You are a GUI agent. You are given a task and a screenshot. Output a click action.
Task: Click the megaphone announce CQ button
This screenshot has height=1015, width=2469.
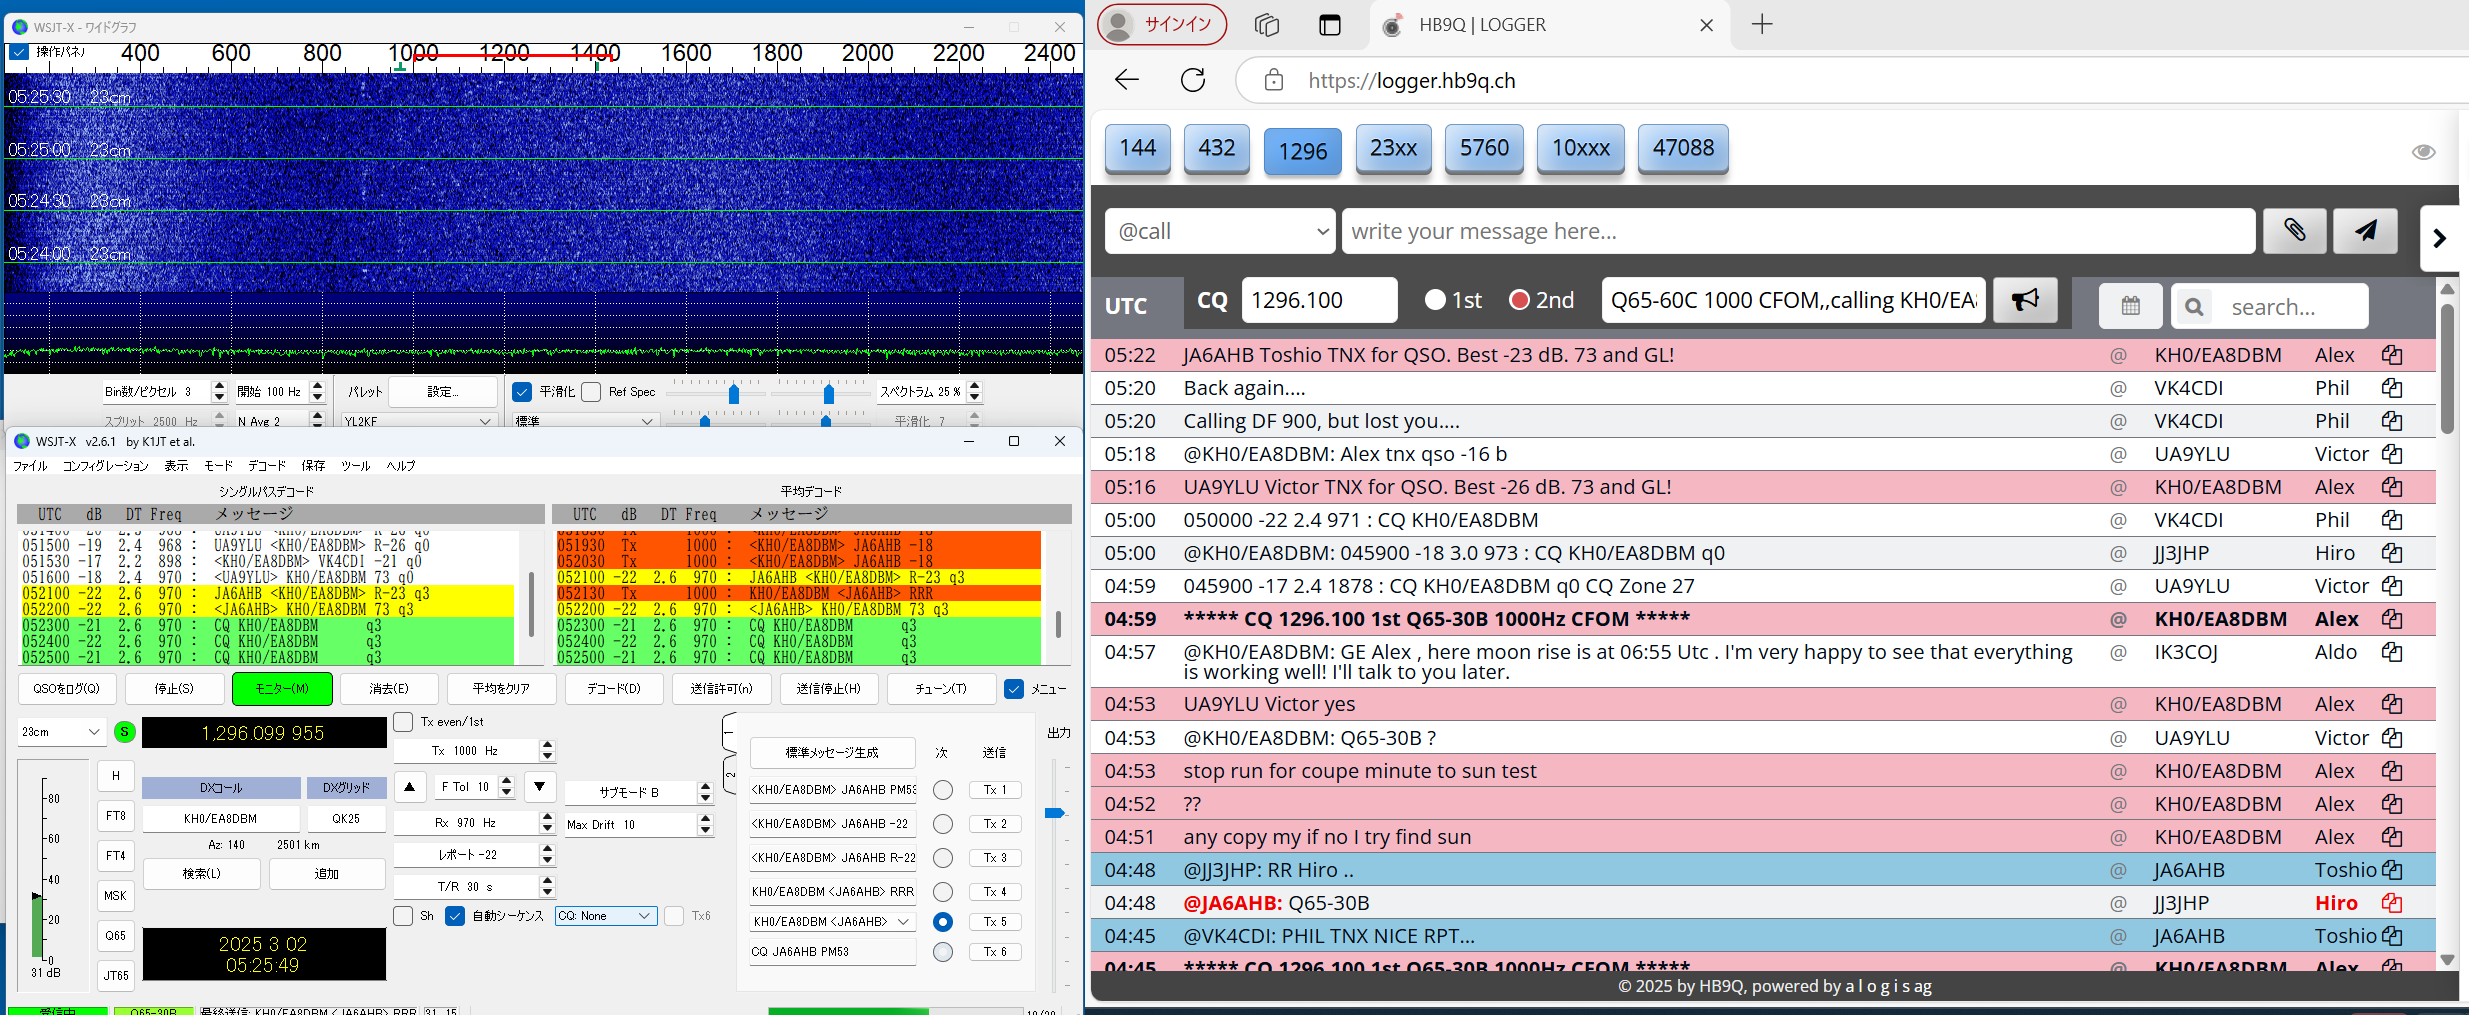[x=2025, y=300]
